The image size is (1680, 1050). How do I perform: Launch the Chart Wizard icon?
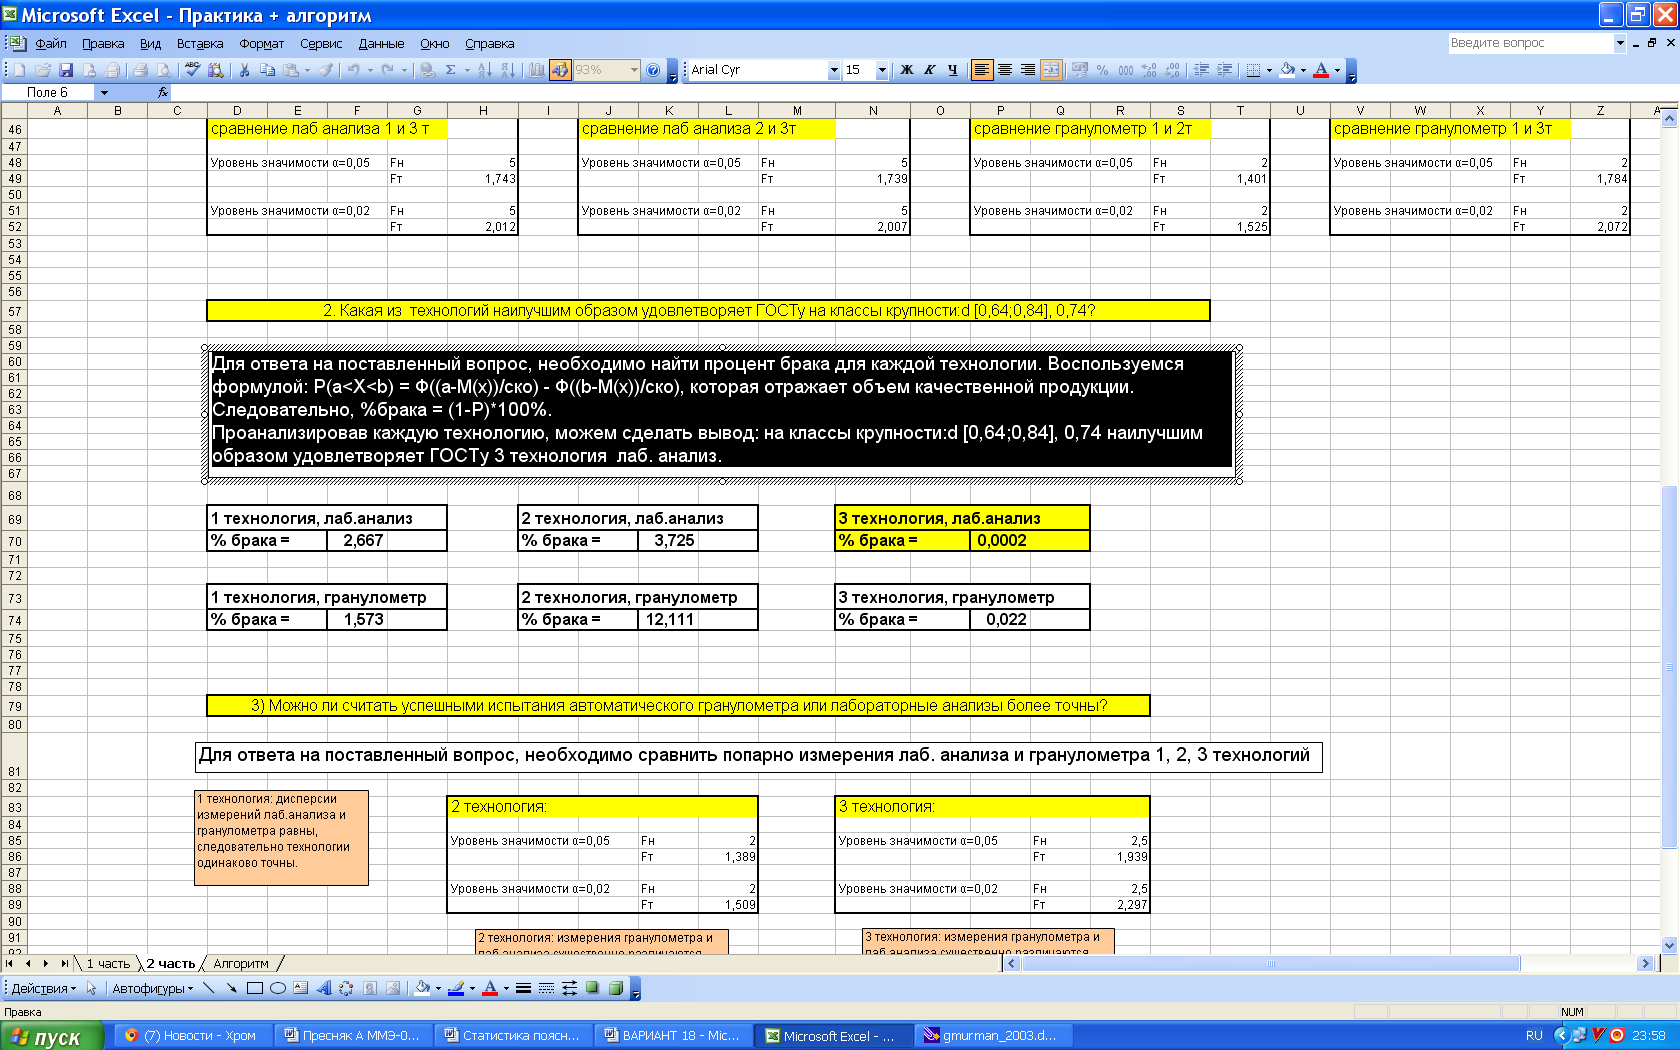click(x=537, y=70)
